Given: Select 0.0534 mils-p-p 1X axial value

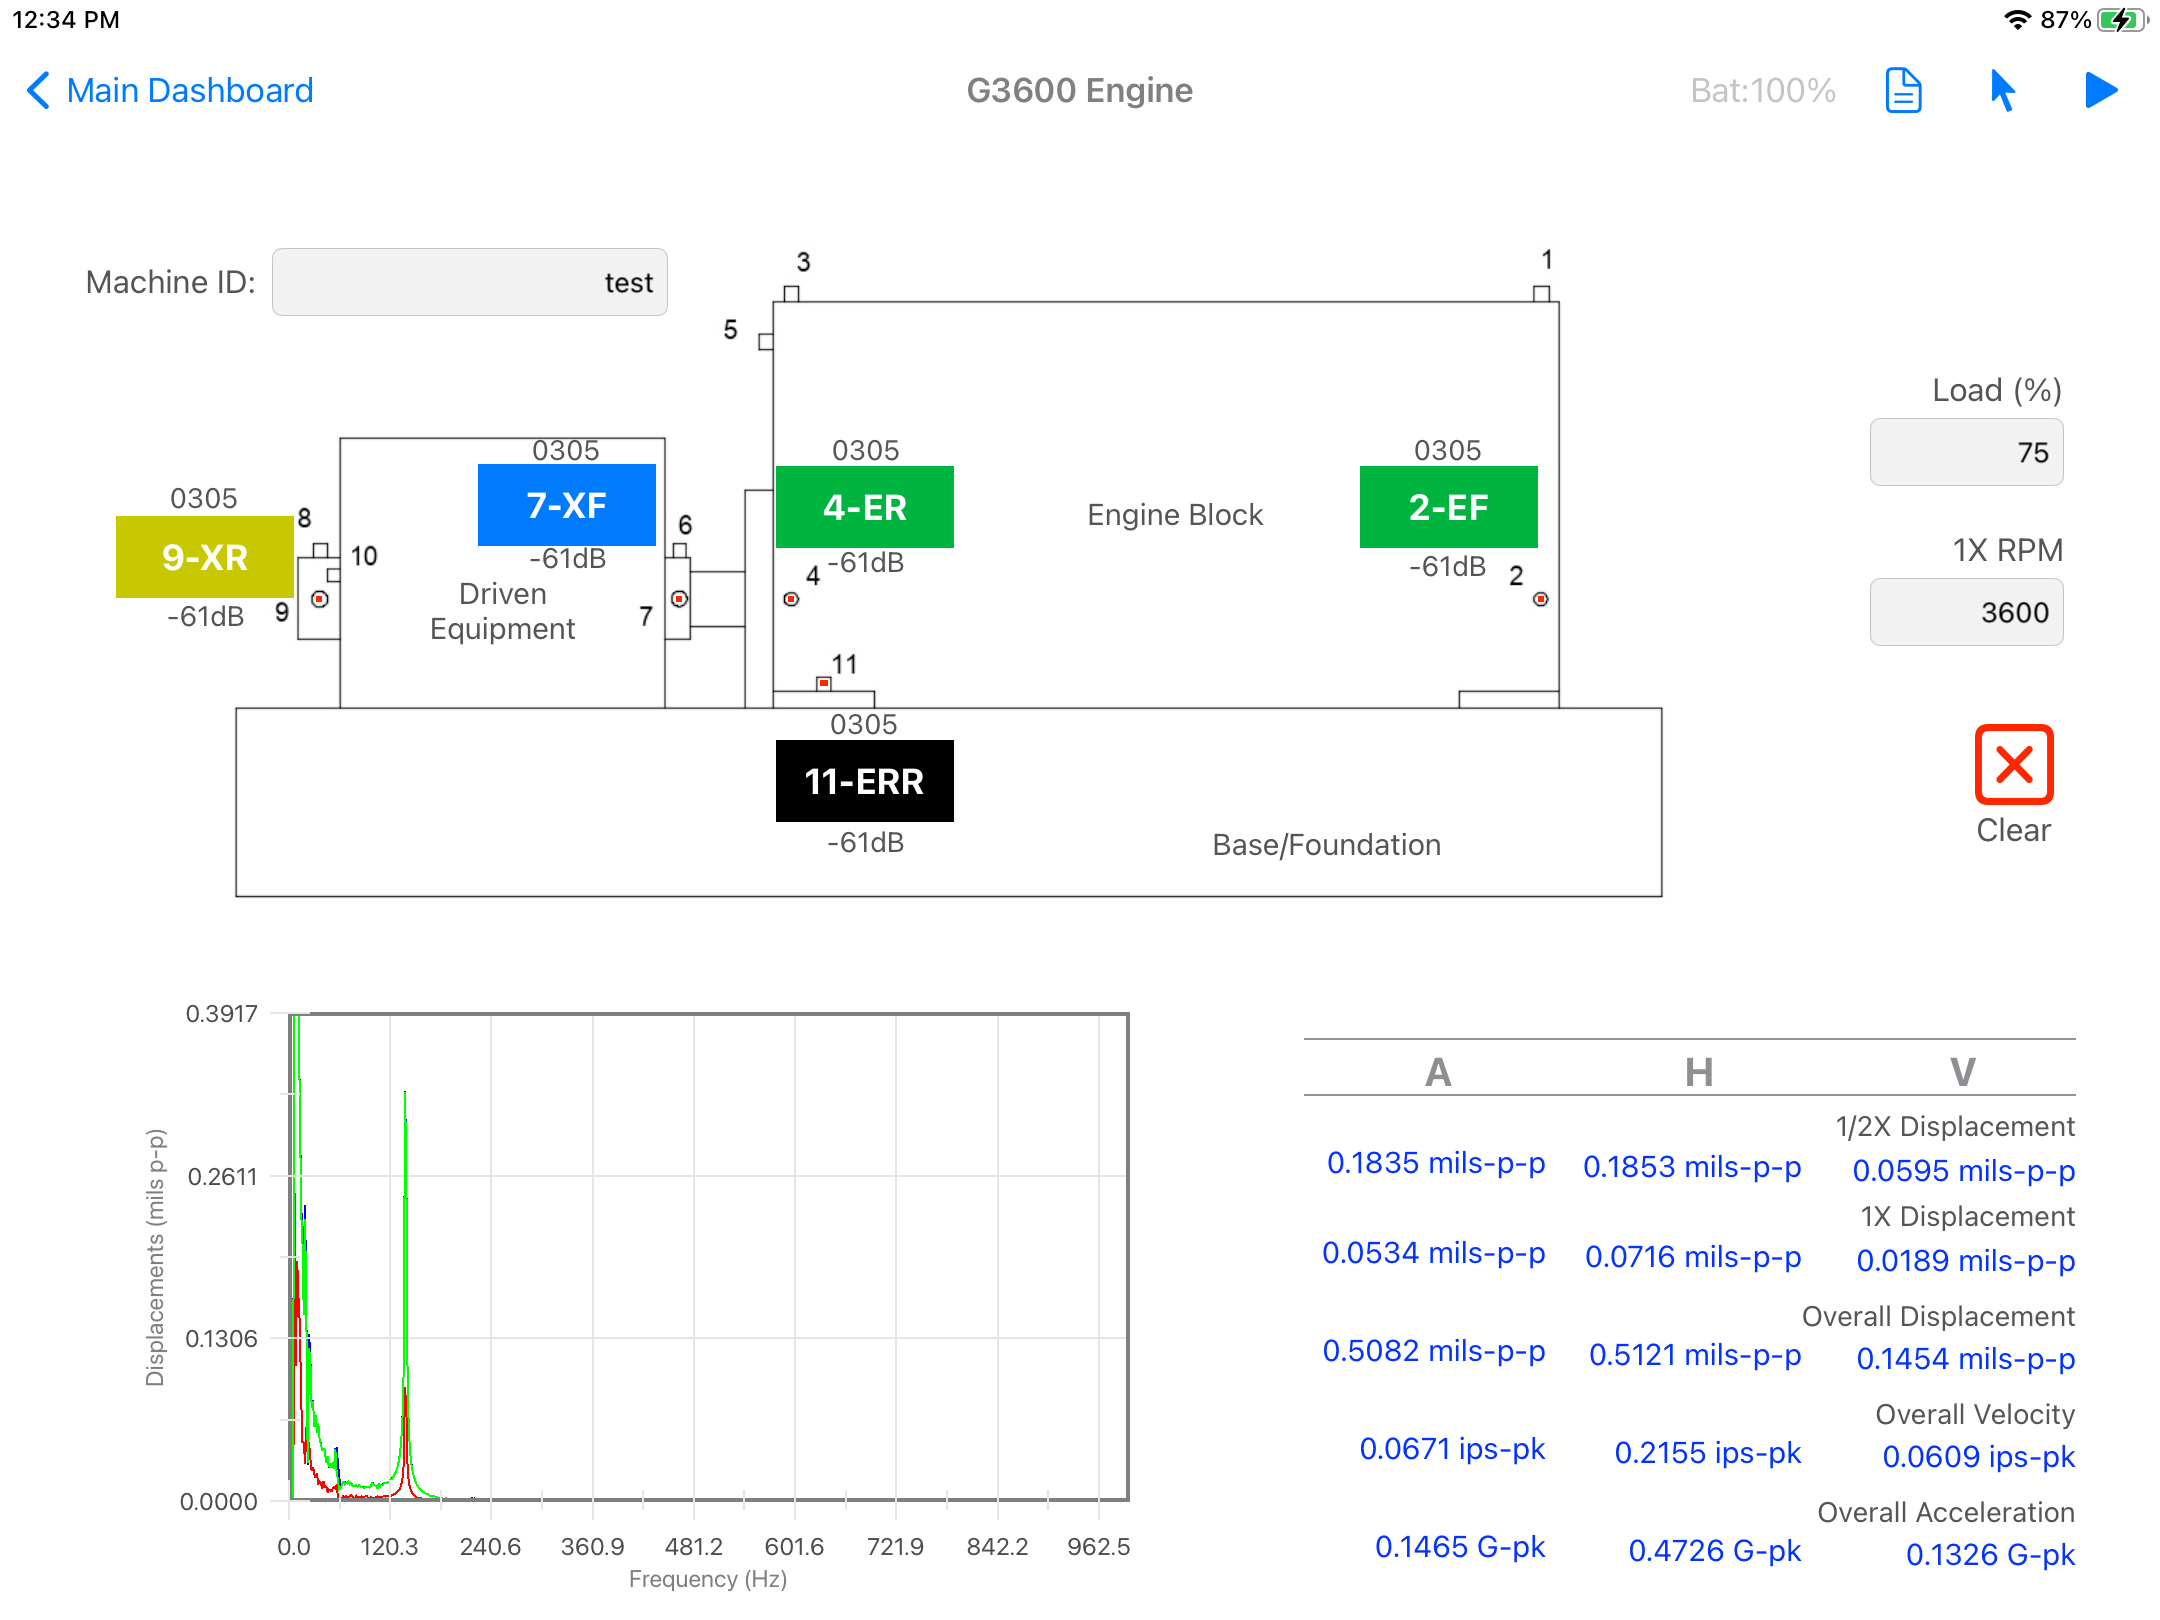Looking at the screenshot, I should 1434,1253.
